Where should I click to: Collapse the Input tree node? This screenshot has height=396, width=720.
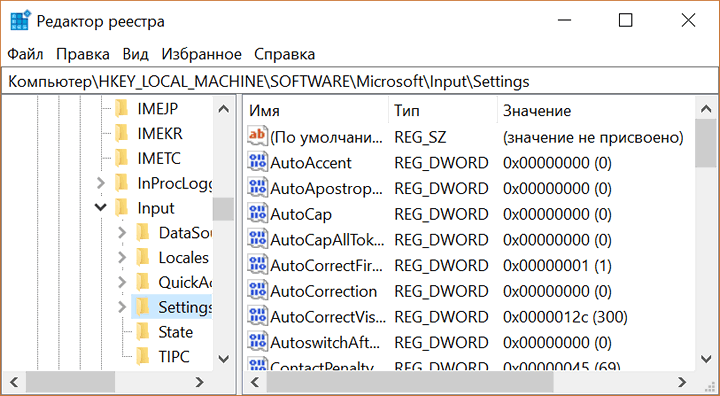[x=101, y=208]
